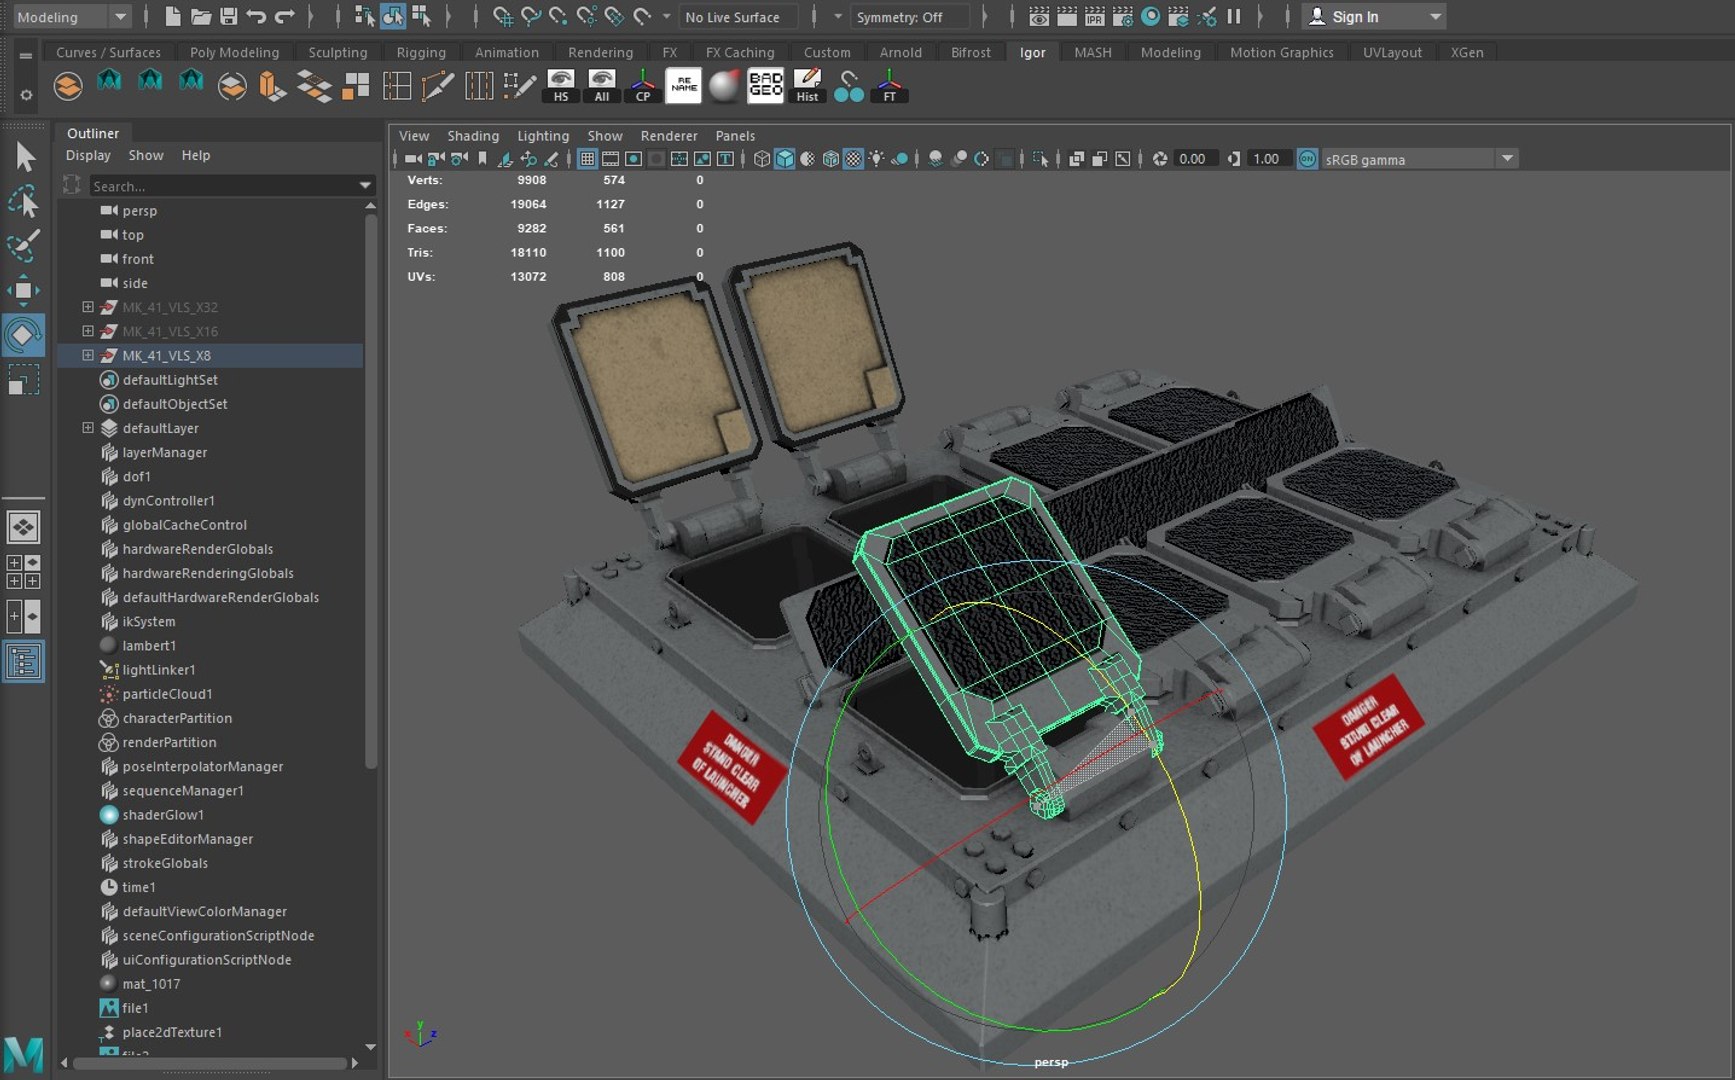Toggle color management ON button
Viewport: 1735px width, 1080px height.
1307,159
